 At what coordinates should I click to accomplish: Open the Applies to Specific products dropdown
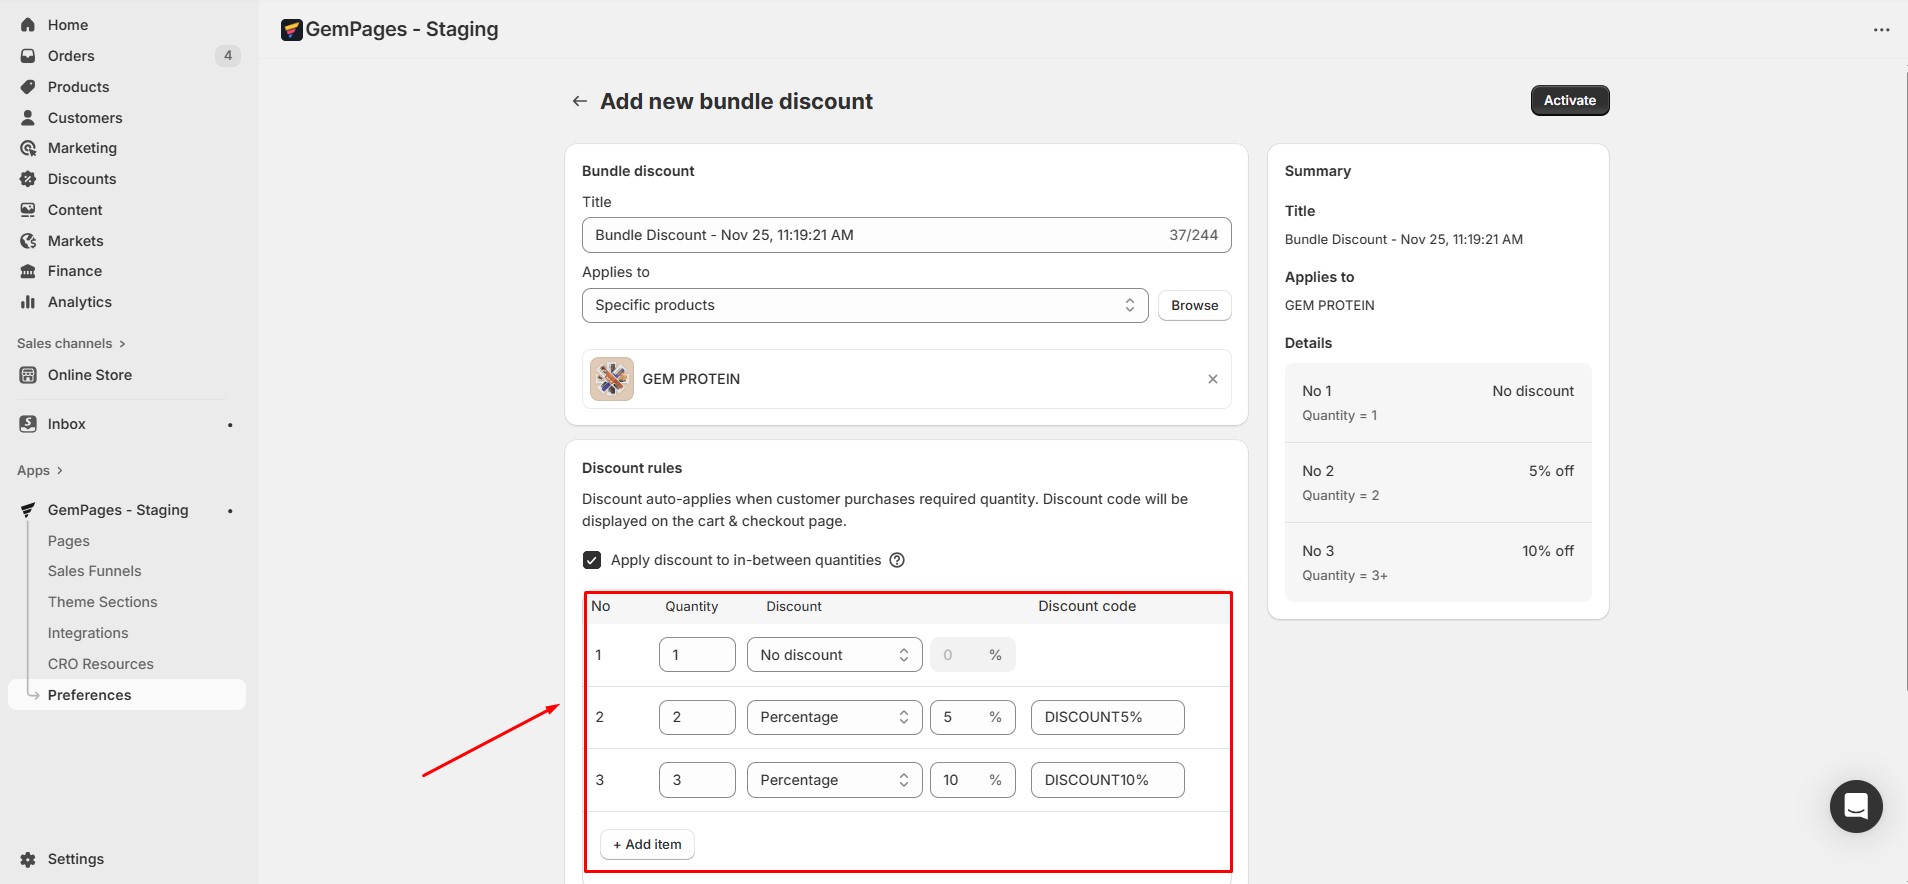[864, 306]
